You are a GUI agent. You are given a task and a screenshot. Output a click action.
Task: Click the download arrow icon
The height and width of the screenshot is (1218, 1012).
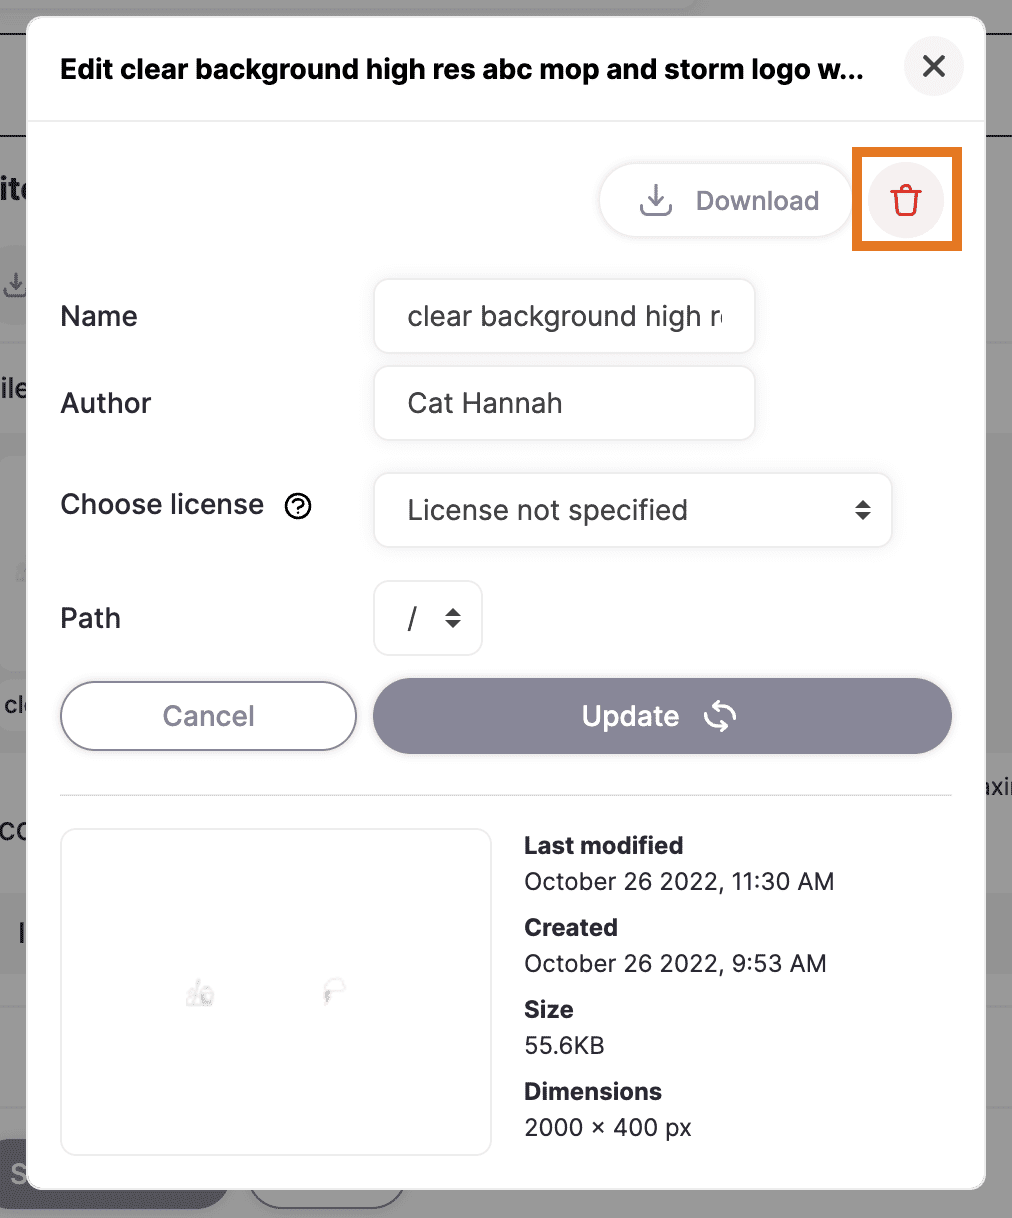click(x=656, y=200)
